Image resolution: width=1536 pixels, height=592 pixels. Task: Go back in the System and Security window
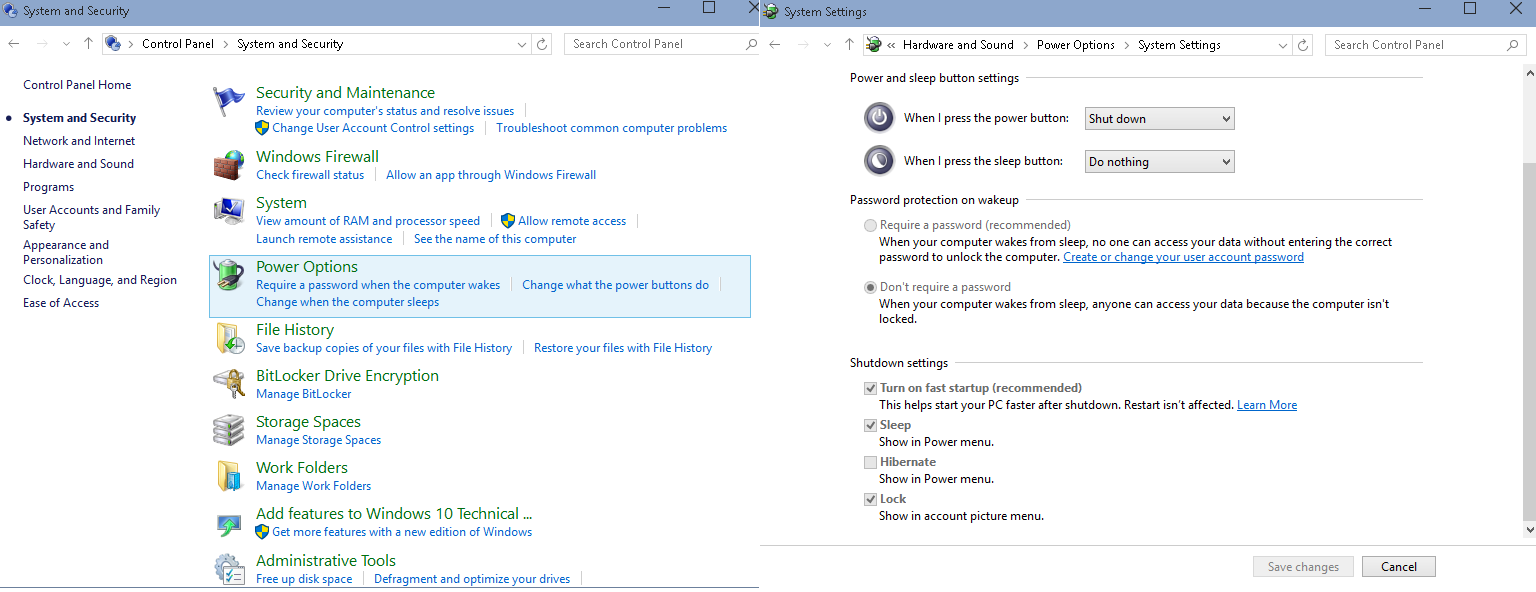coord(14,44)
